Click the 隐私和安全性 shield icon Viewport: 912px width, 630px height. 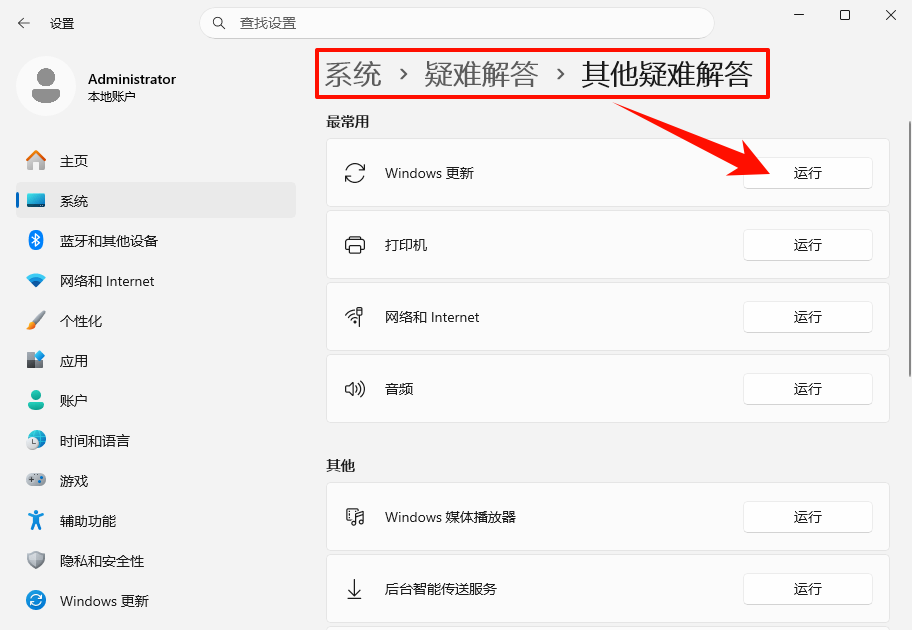tap(36, 560)
